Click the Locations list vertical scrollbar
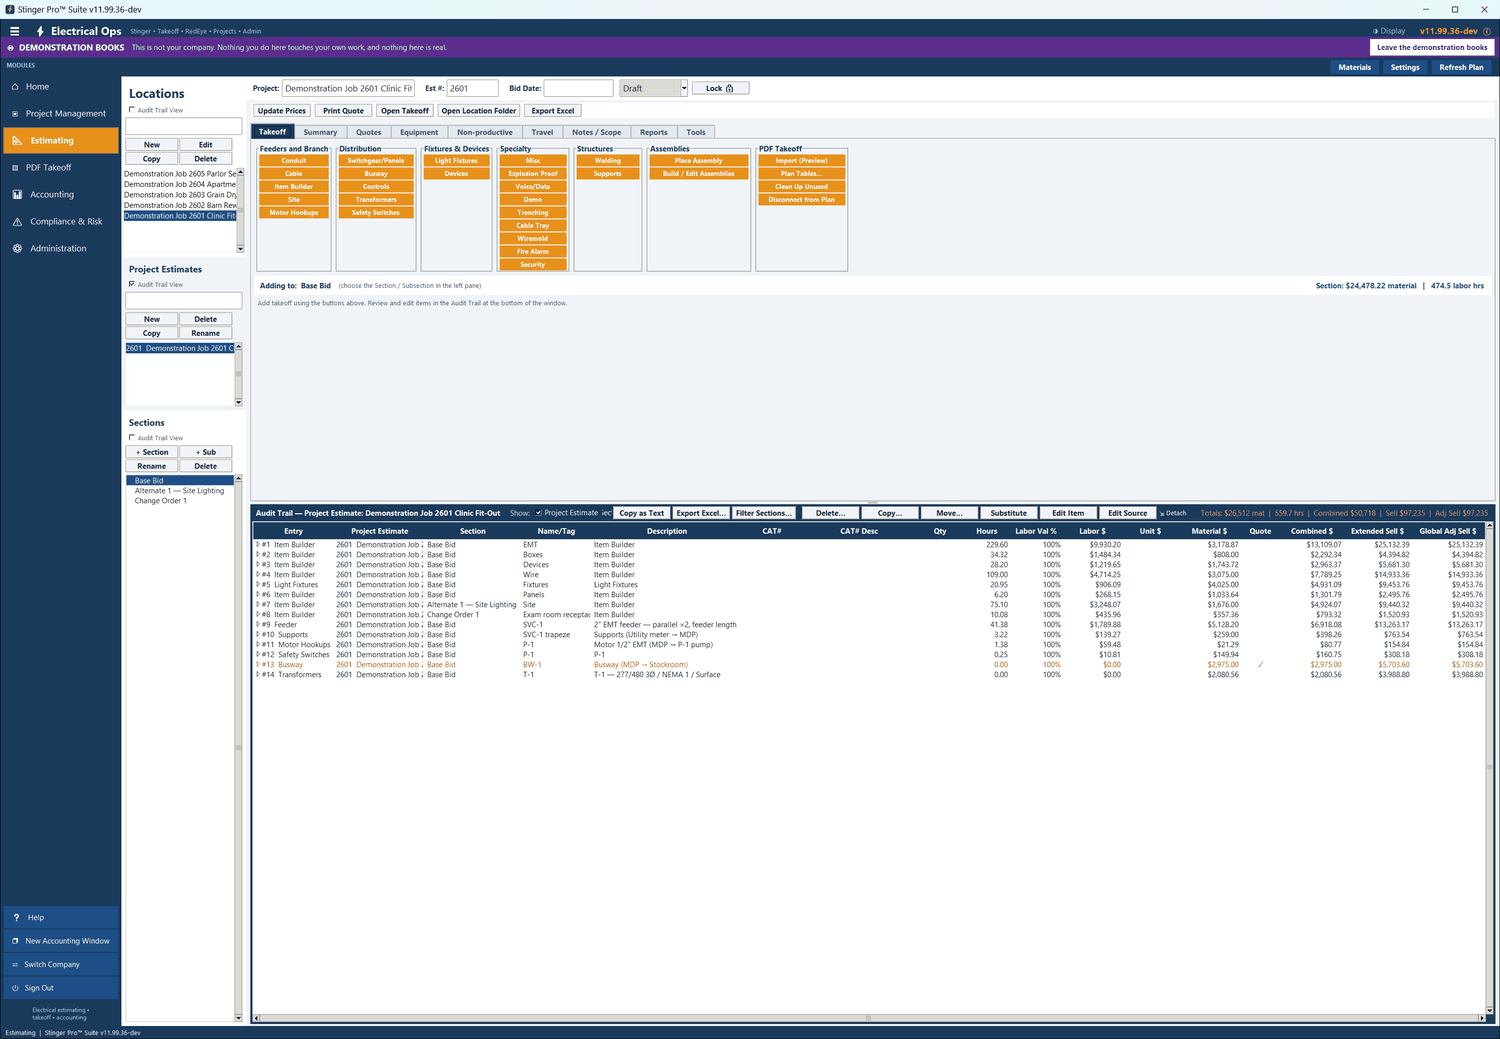The image size is (1500, 1039). pyautogui.click(x=240, y=210)
